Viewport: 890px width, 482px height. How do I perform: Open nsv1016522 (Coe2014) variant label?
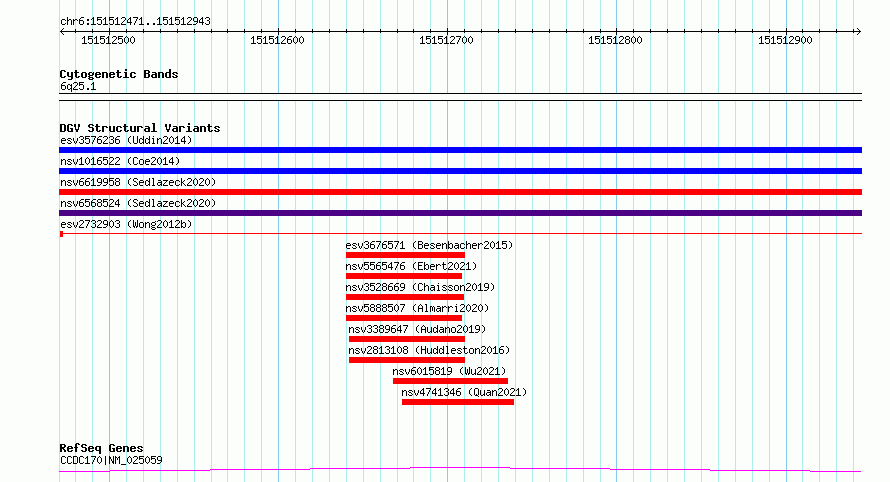coord(120,161)
